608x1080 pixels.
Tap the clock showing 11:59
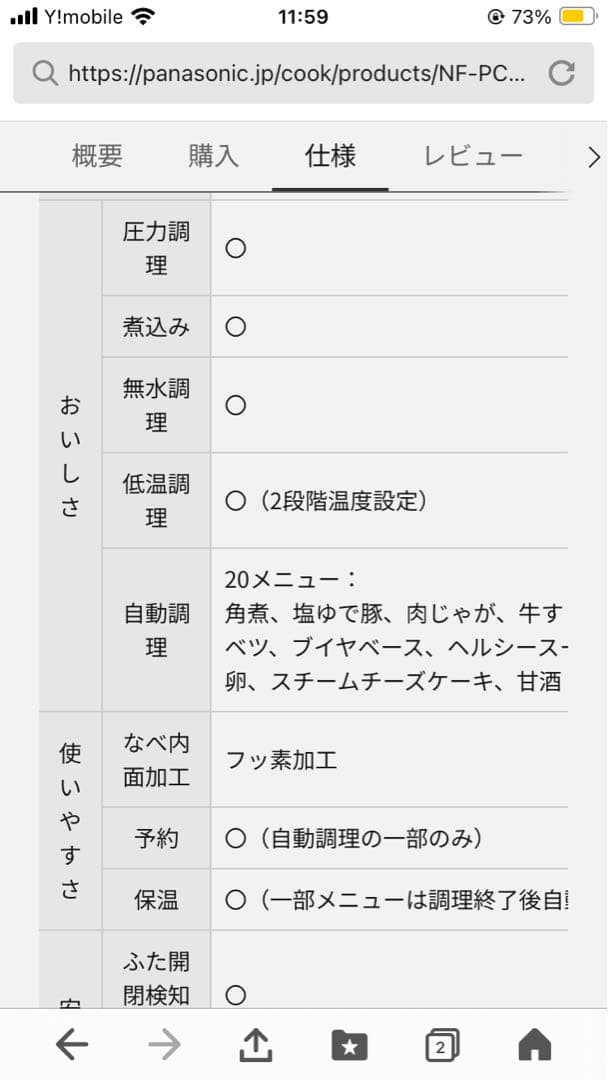click(303, 15)
